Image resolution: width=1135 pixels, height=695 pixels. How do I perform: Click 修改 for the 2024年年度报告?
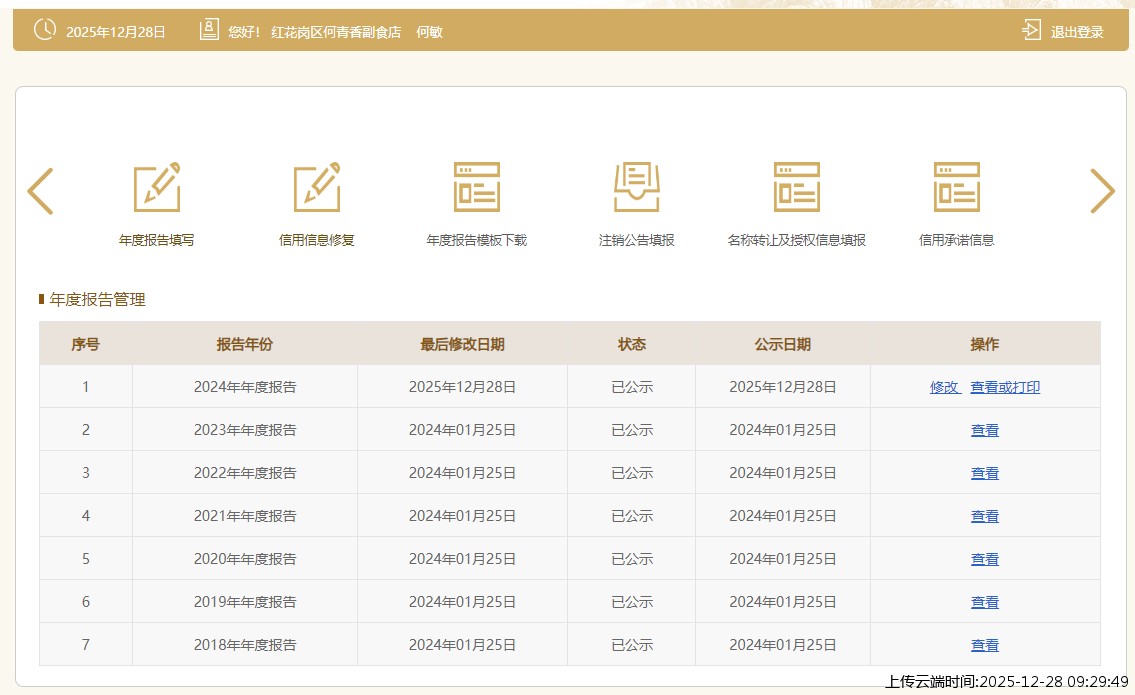click(944, 387)
